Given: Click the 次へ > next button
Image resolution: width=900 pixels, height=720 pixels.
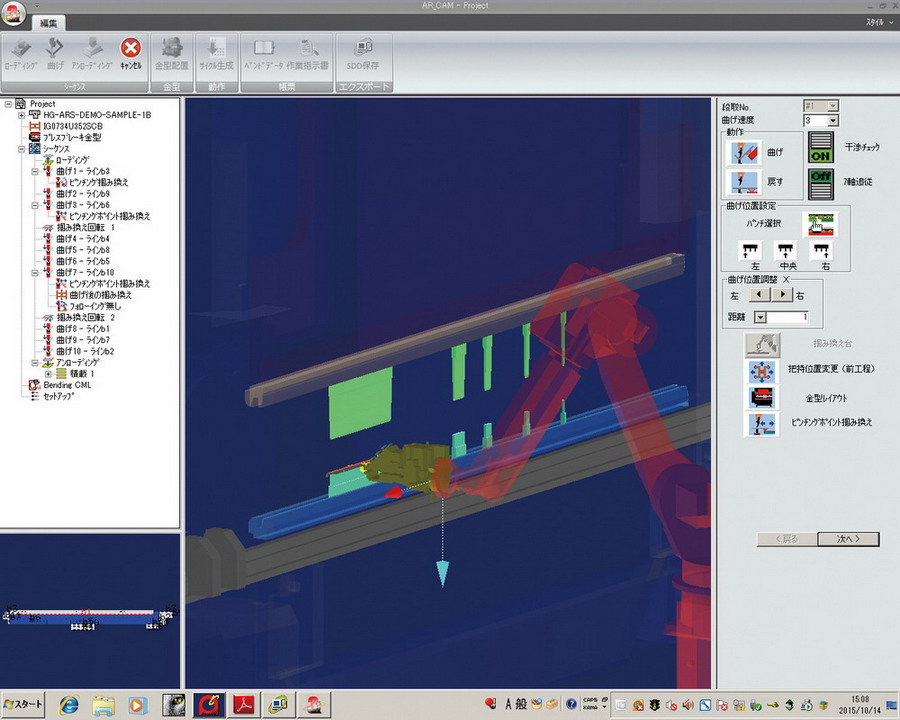Looking at the screenshot, I should [x=848, y=539].
